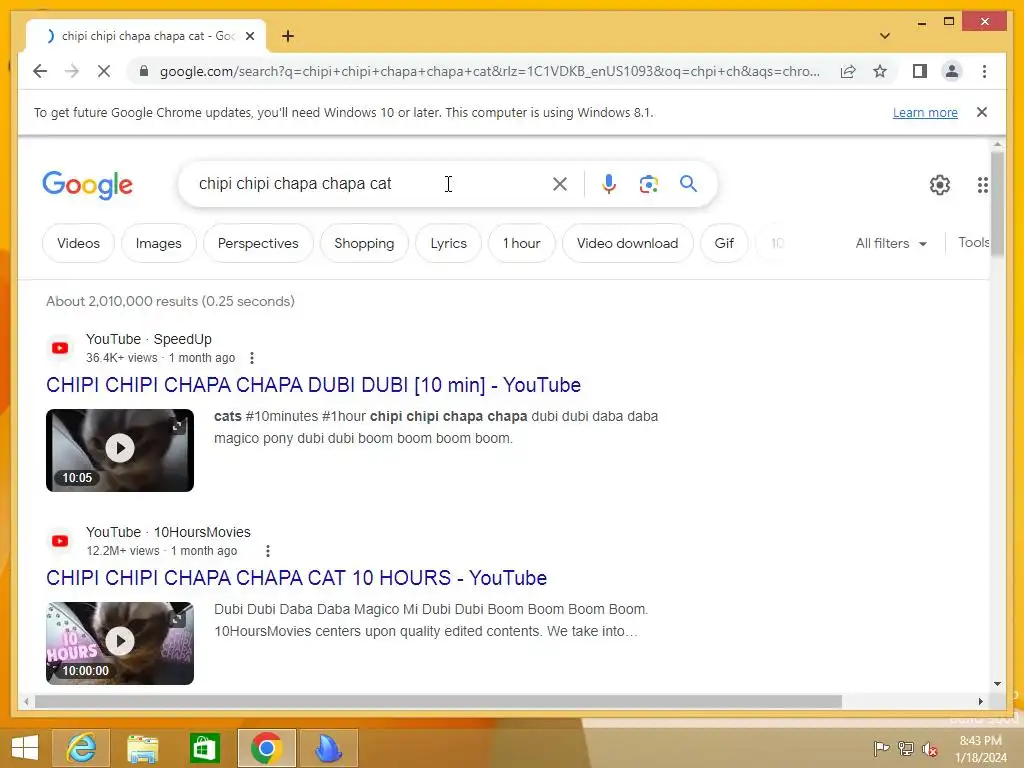Open options for 10HoursMovies result

[x=268, y=551]
